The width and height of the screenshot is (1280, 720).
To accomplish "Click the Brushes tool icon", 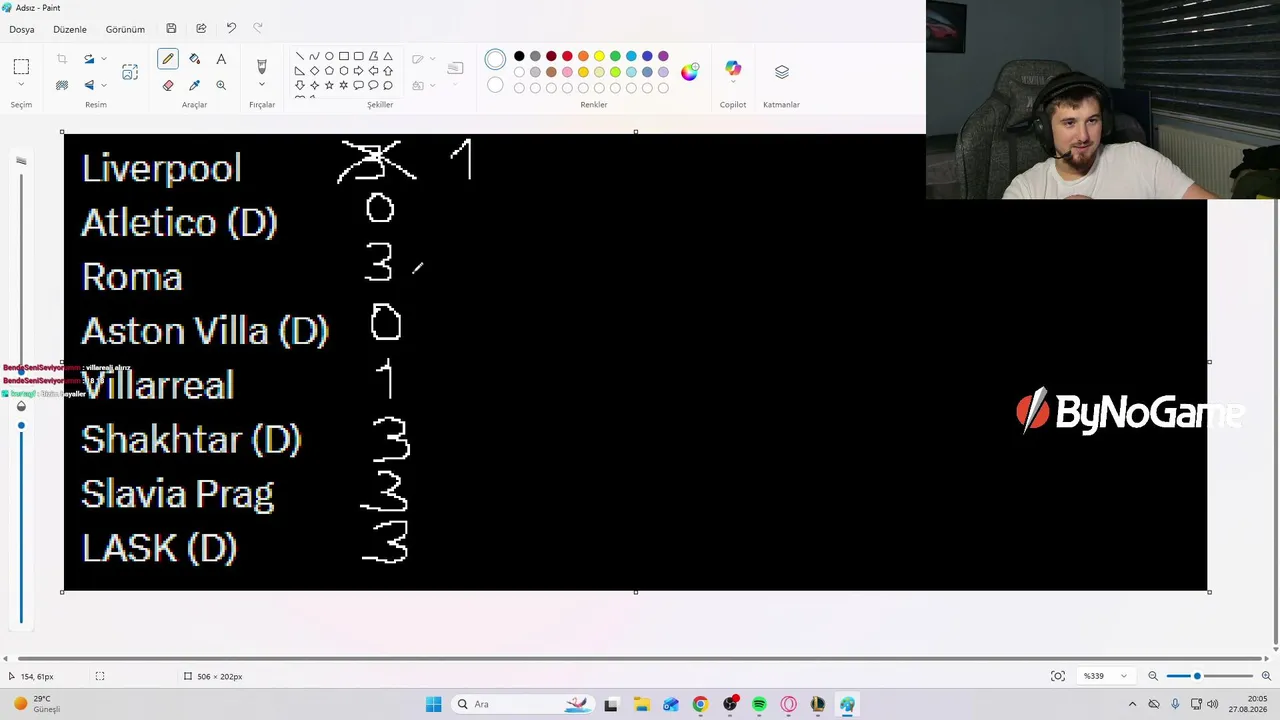I will tap(262, 66).
